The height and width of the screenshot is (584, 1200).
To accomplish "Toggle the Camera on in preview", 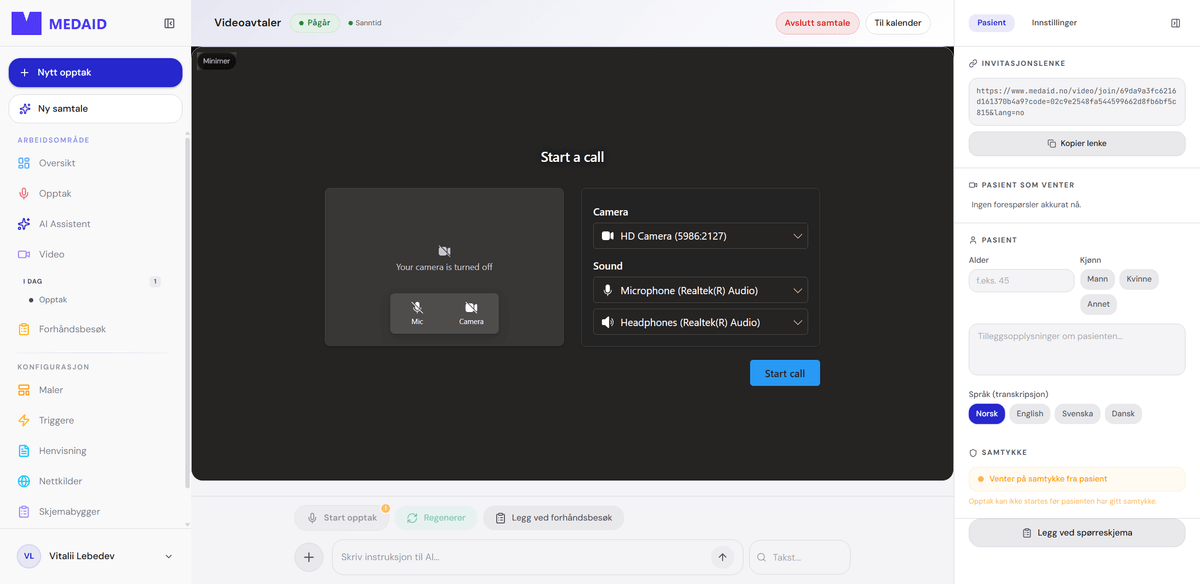I will pos(471,313).
